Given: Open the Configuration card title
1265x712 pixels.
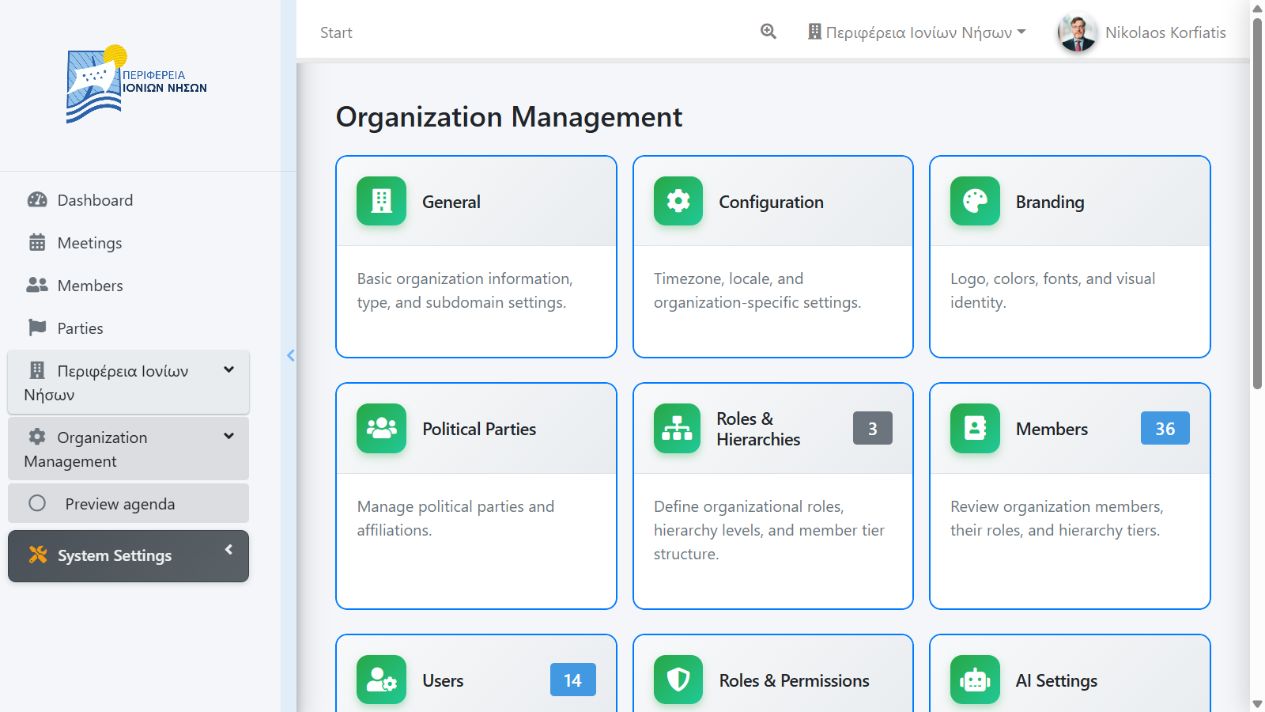Looking at the screenshot, I should coord(771,201).
